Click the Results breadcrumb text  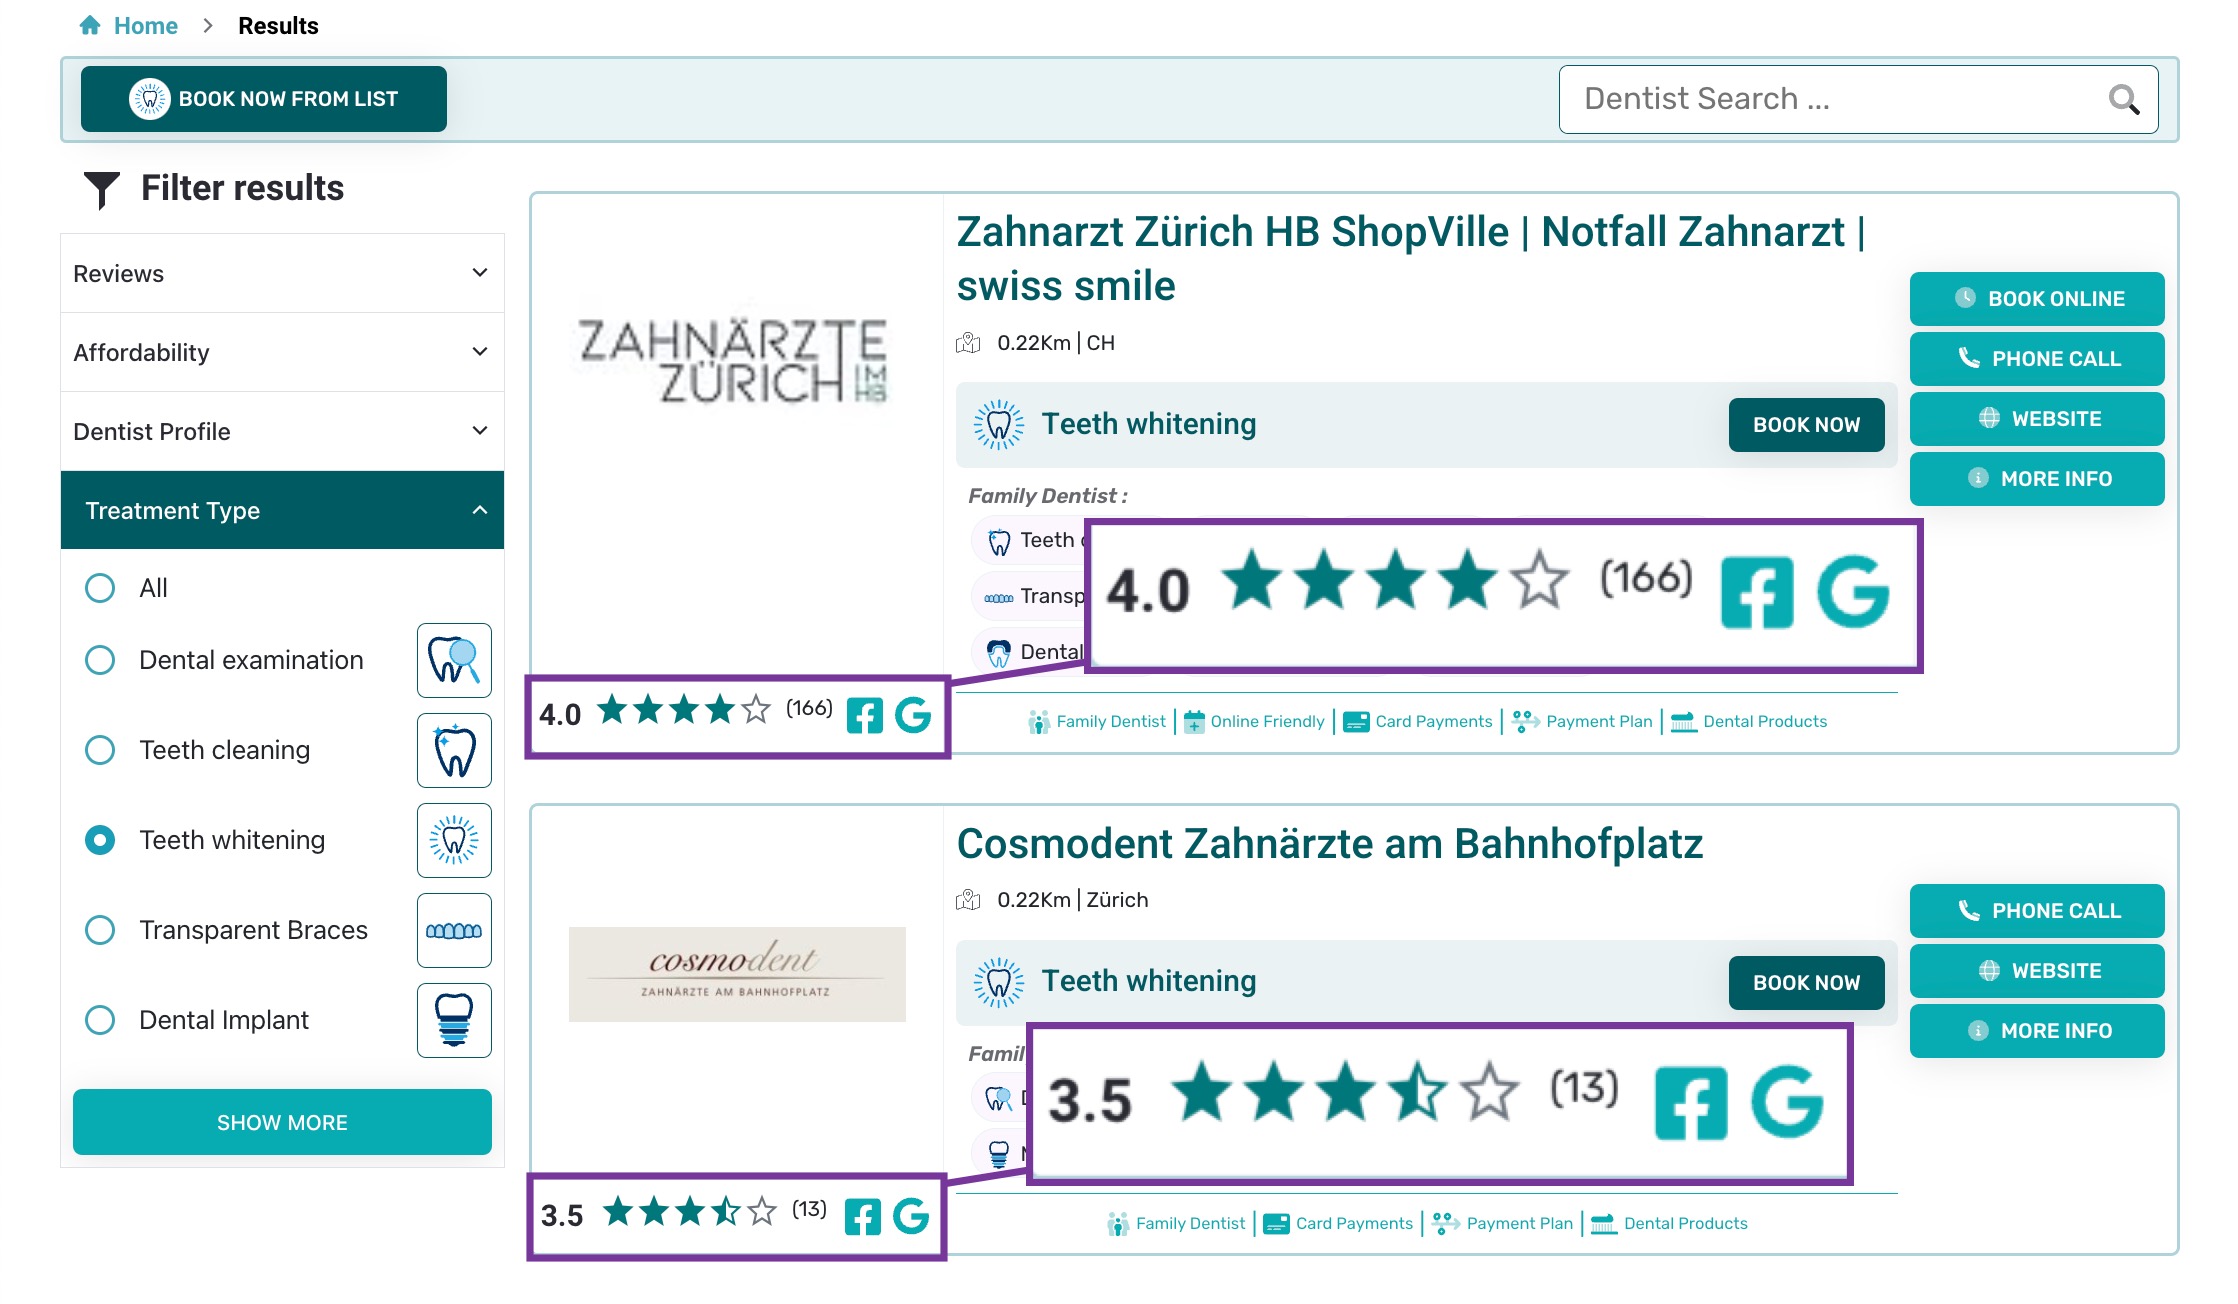[x=278, y=25]
